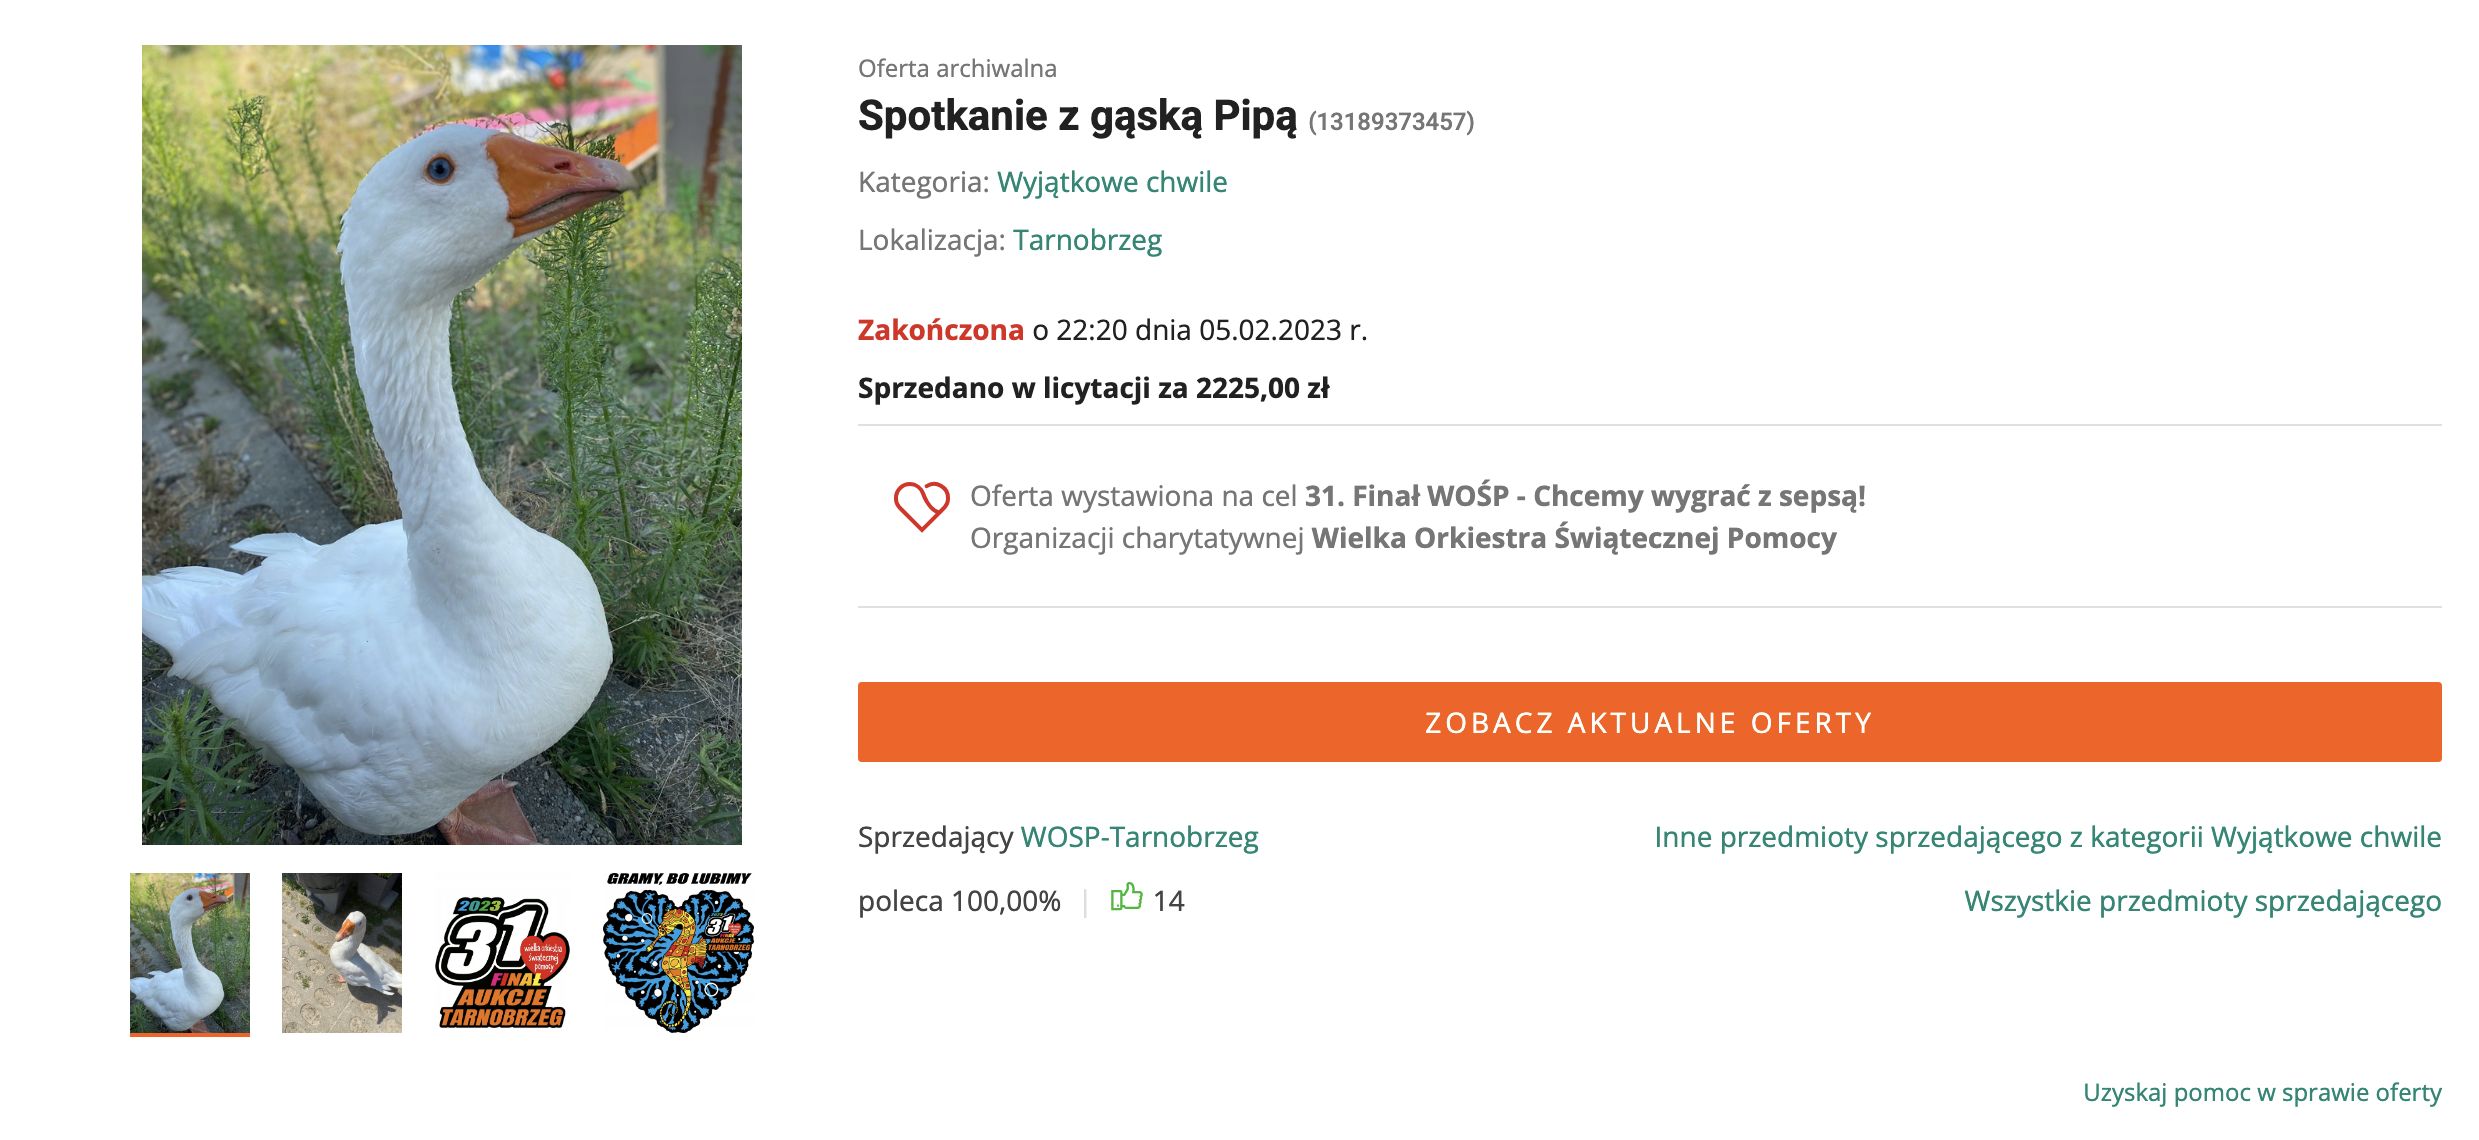
Task: Open the Tarnobrzeg location link
Action: pos(1089,241)
